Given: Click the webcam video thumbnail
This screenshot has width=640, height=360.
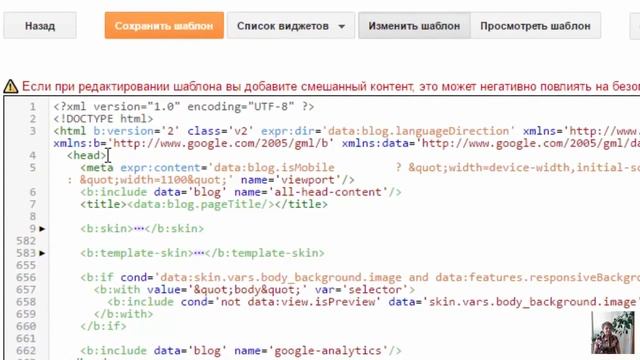Looking at the screenshot, I should coord(613,332).
